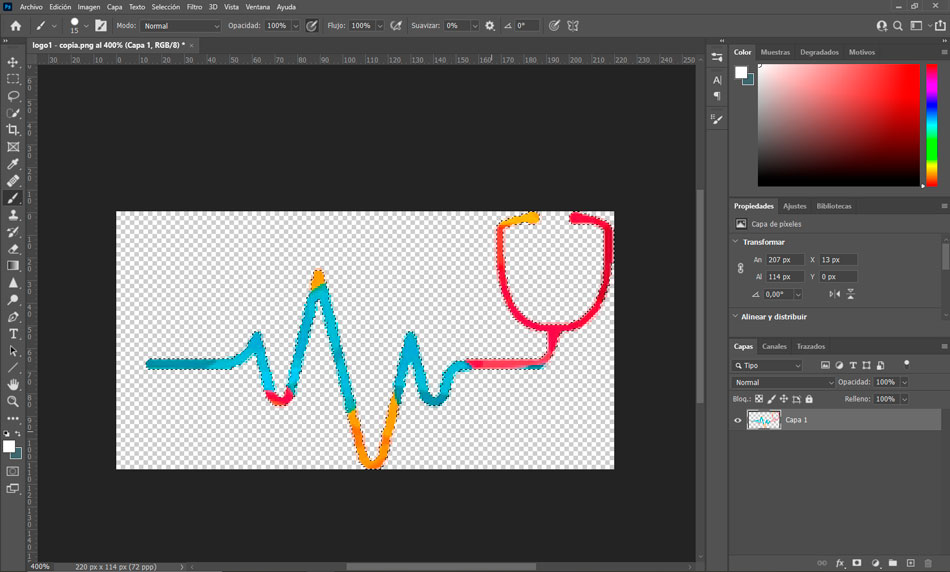The width and height of the screenshot is (950, 572).
Task: Activate the Eyedropper tool
Action: (13, 164)
